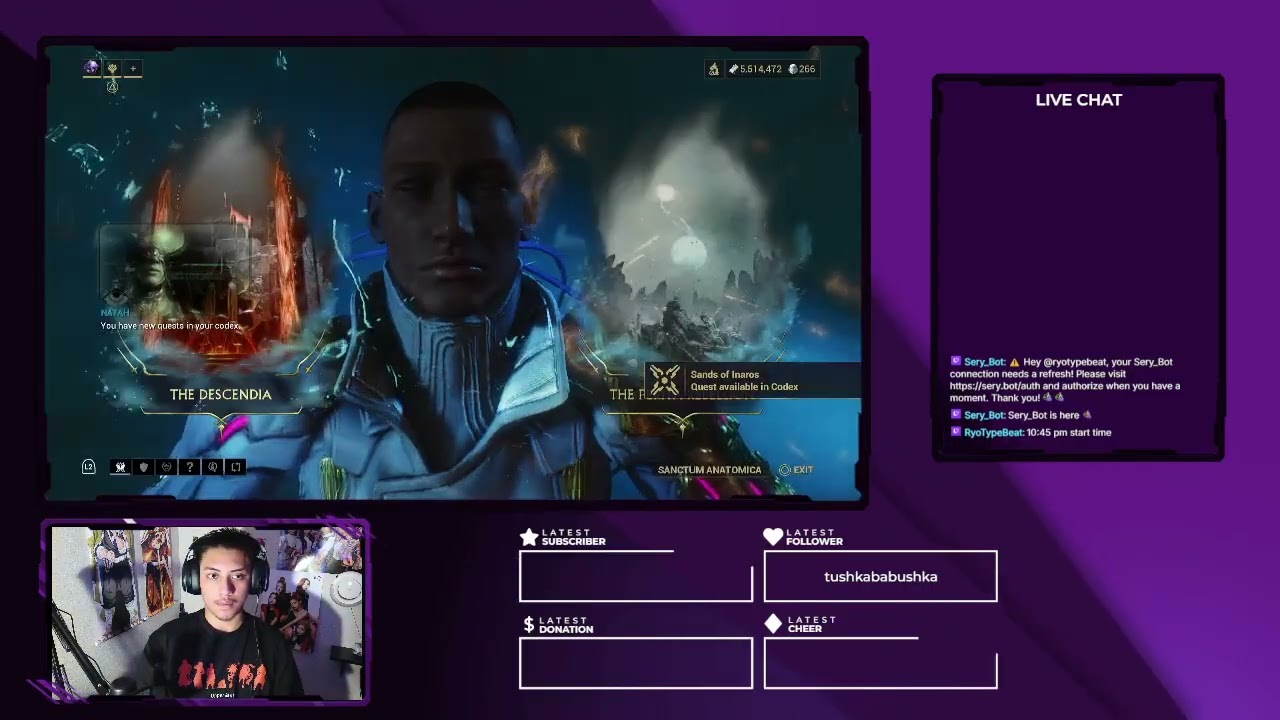Open the gold clan emblem icon
The image size is (1280, 720).
(113, 68)
